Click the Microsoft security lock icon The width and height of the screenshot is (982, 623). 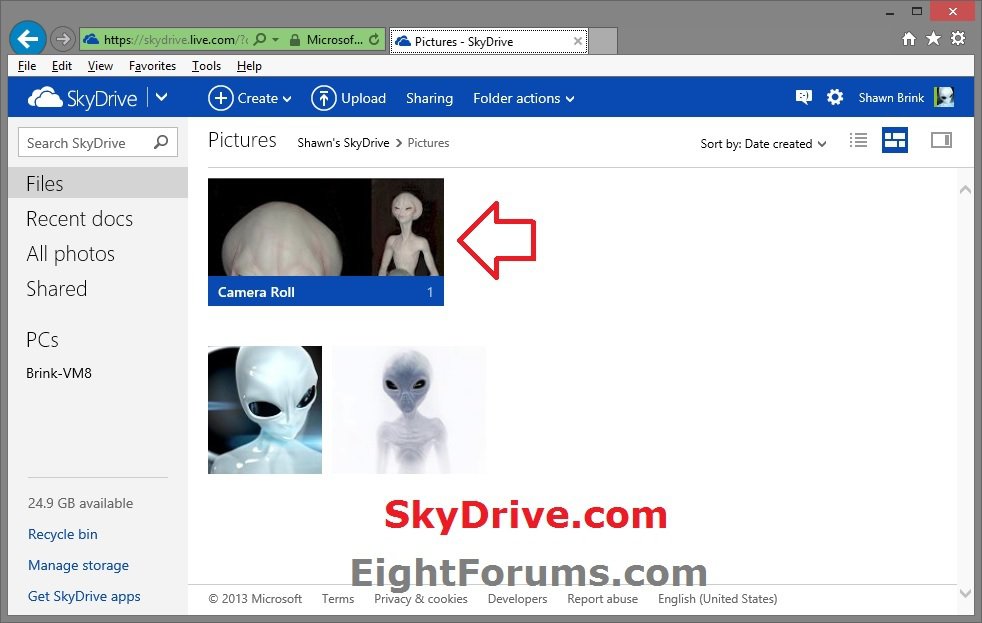(295, 40)
